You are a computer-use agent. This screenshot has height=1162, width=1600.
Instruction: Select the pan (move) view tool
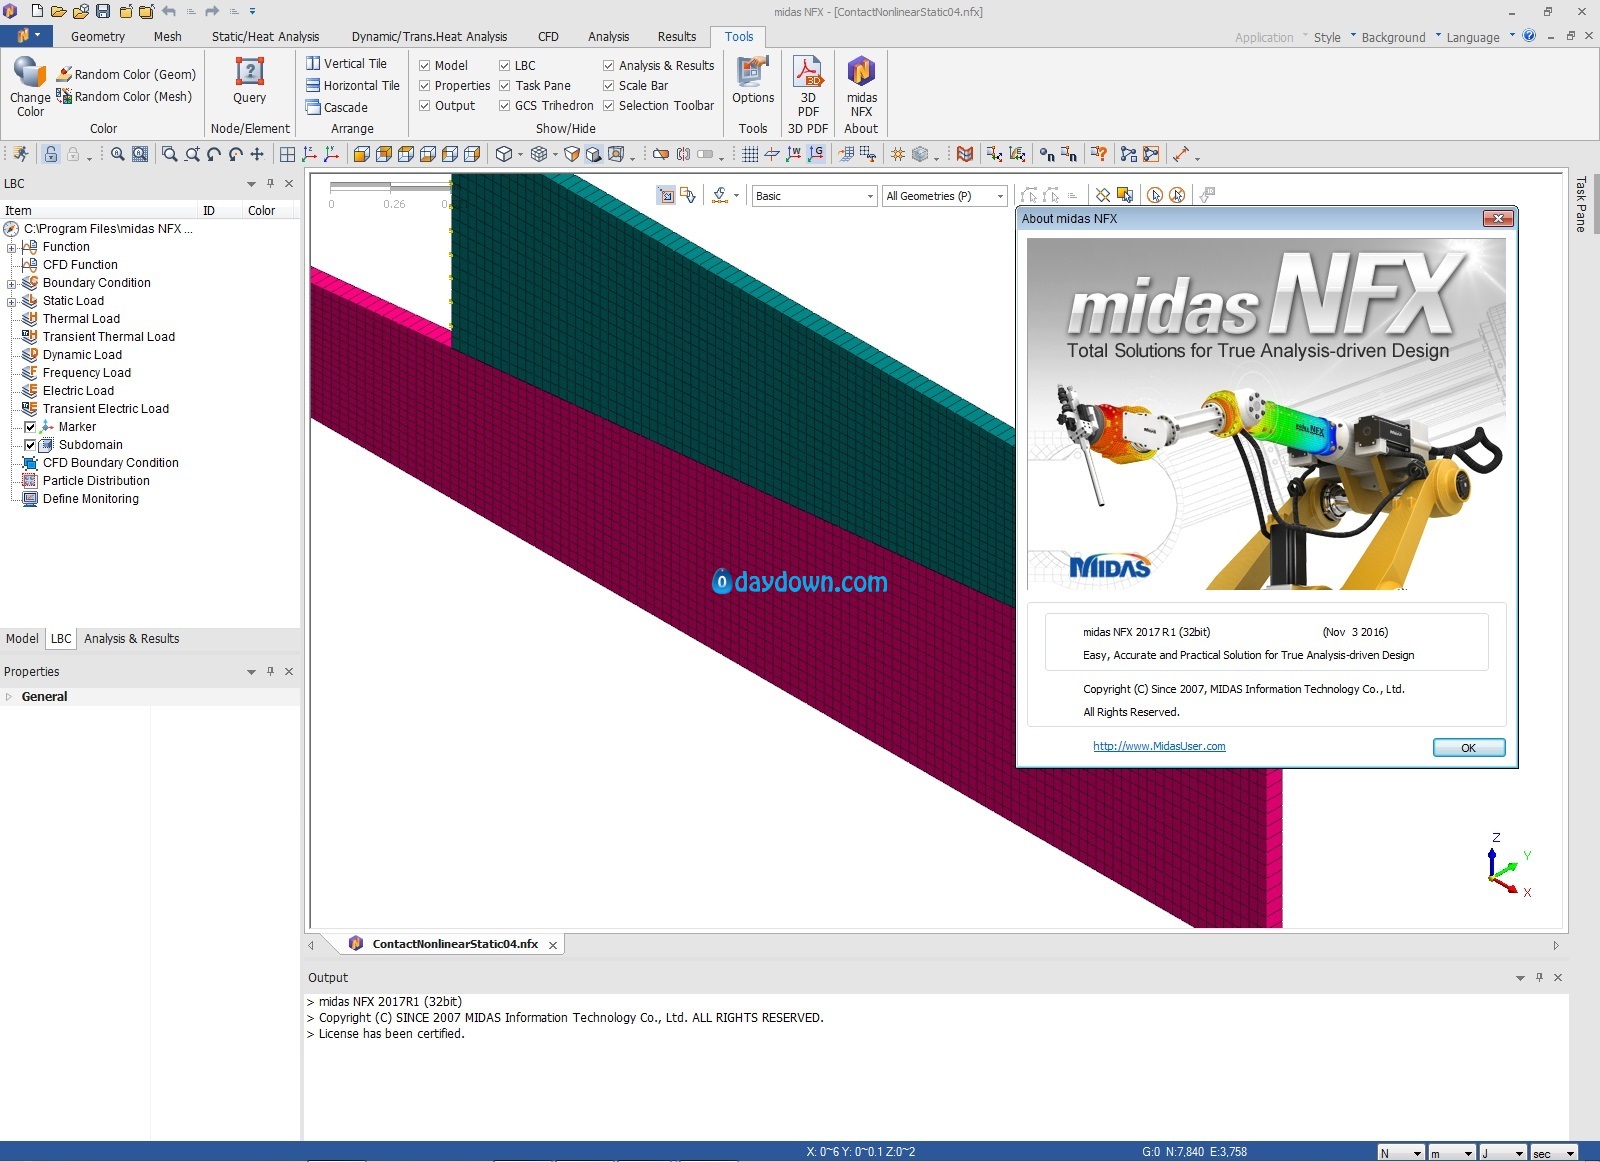coord(257,154)
